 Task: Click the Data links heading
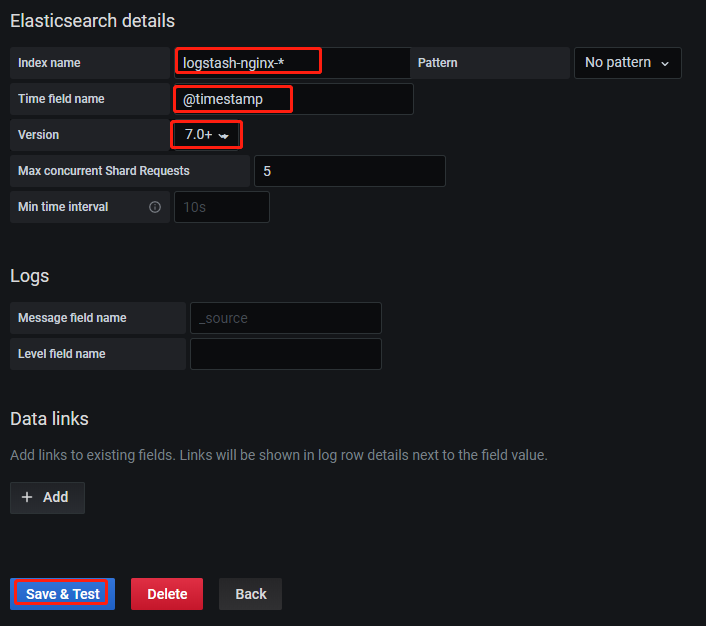coord(50,419)
